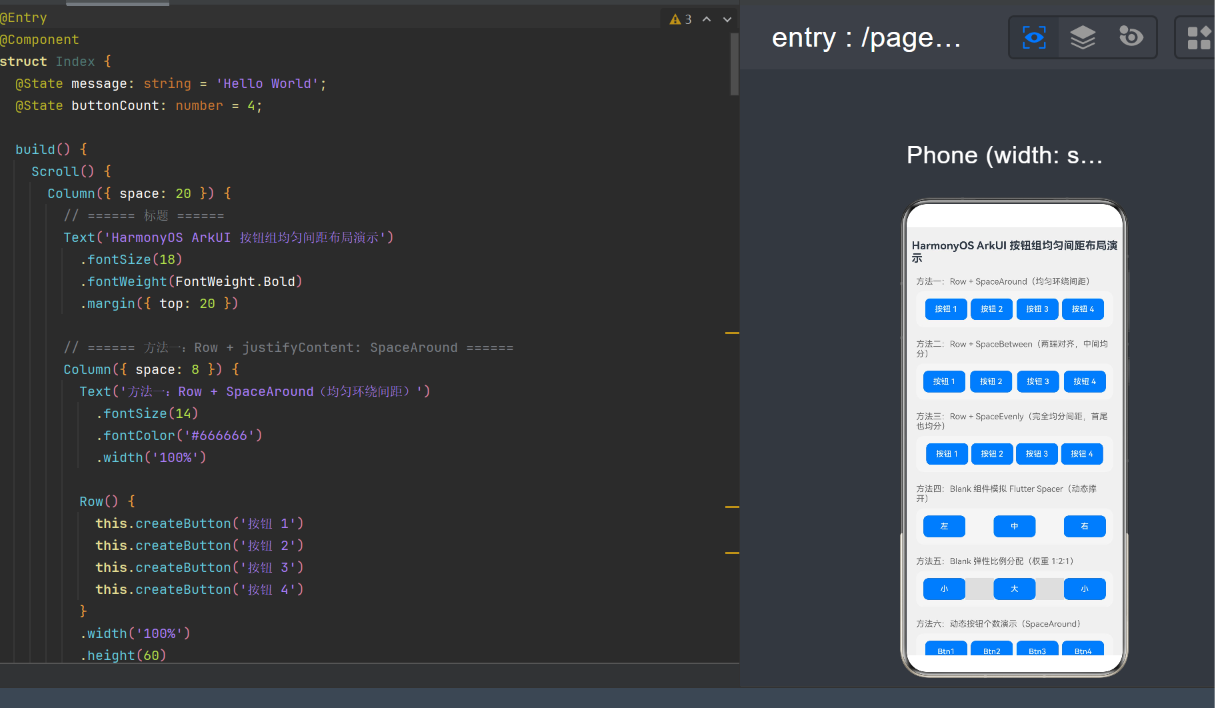The width and height of the screenshot is (1215, 708).
Task: Click the 'Column({ space: 8 }) {' line
Action: click(151, 369)
